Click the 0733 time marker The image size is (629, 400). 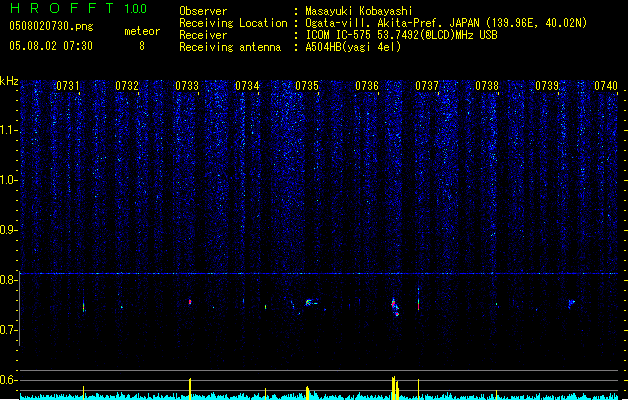[x=187, y=86]
